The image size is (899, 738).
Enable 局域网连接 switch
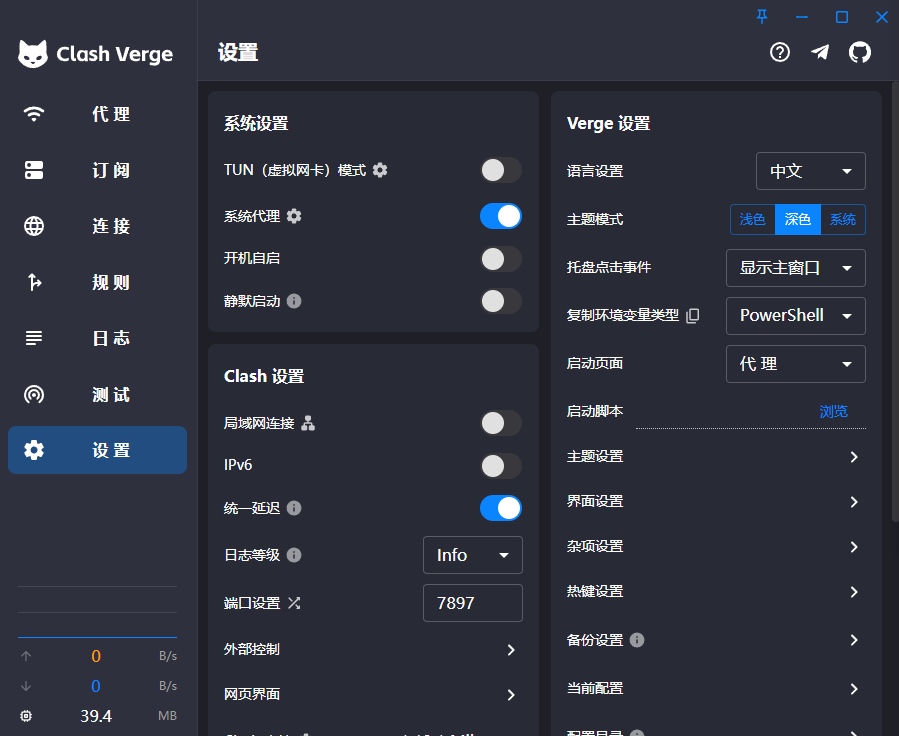tap(501, 424)
